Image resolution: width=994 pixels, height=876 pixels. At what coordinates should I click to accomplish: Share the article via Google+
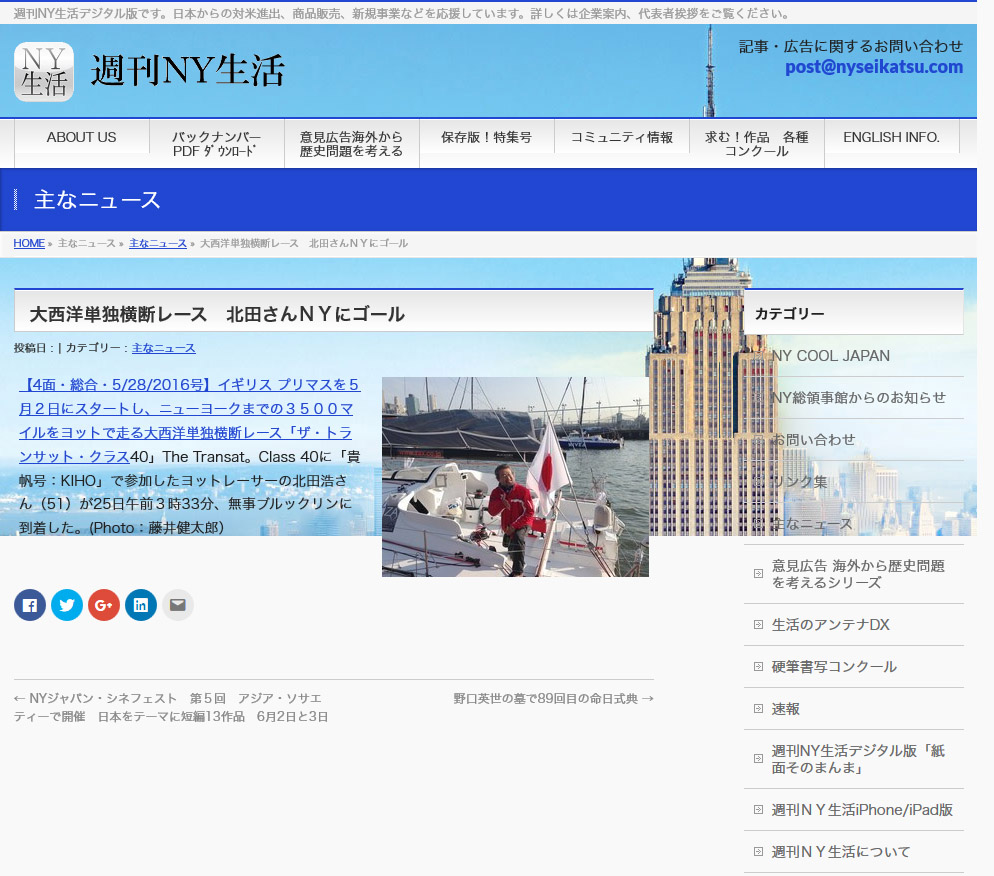pyautogui.click(x=103, y=604)
